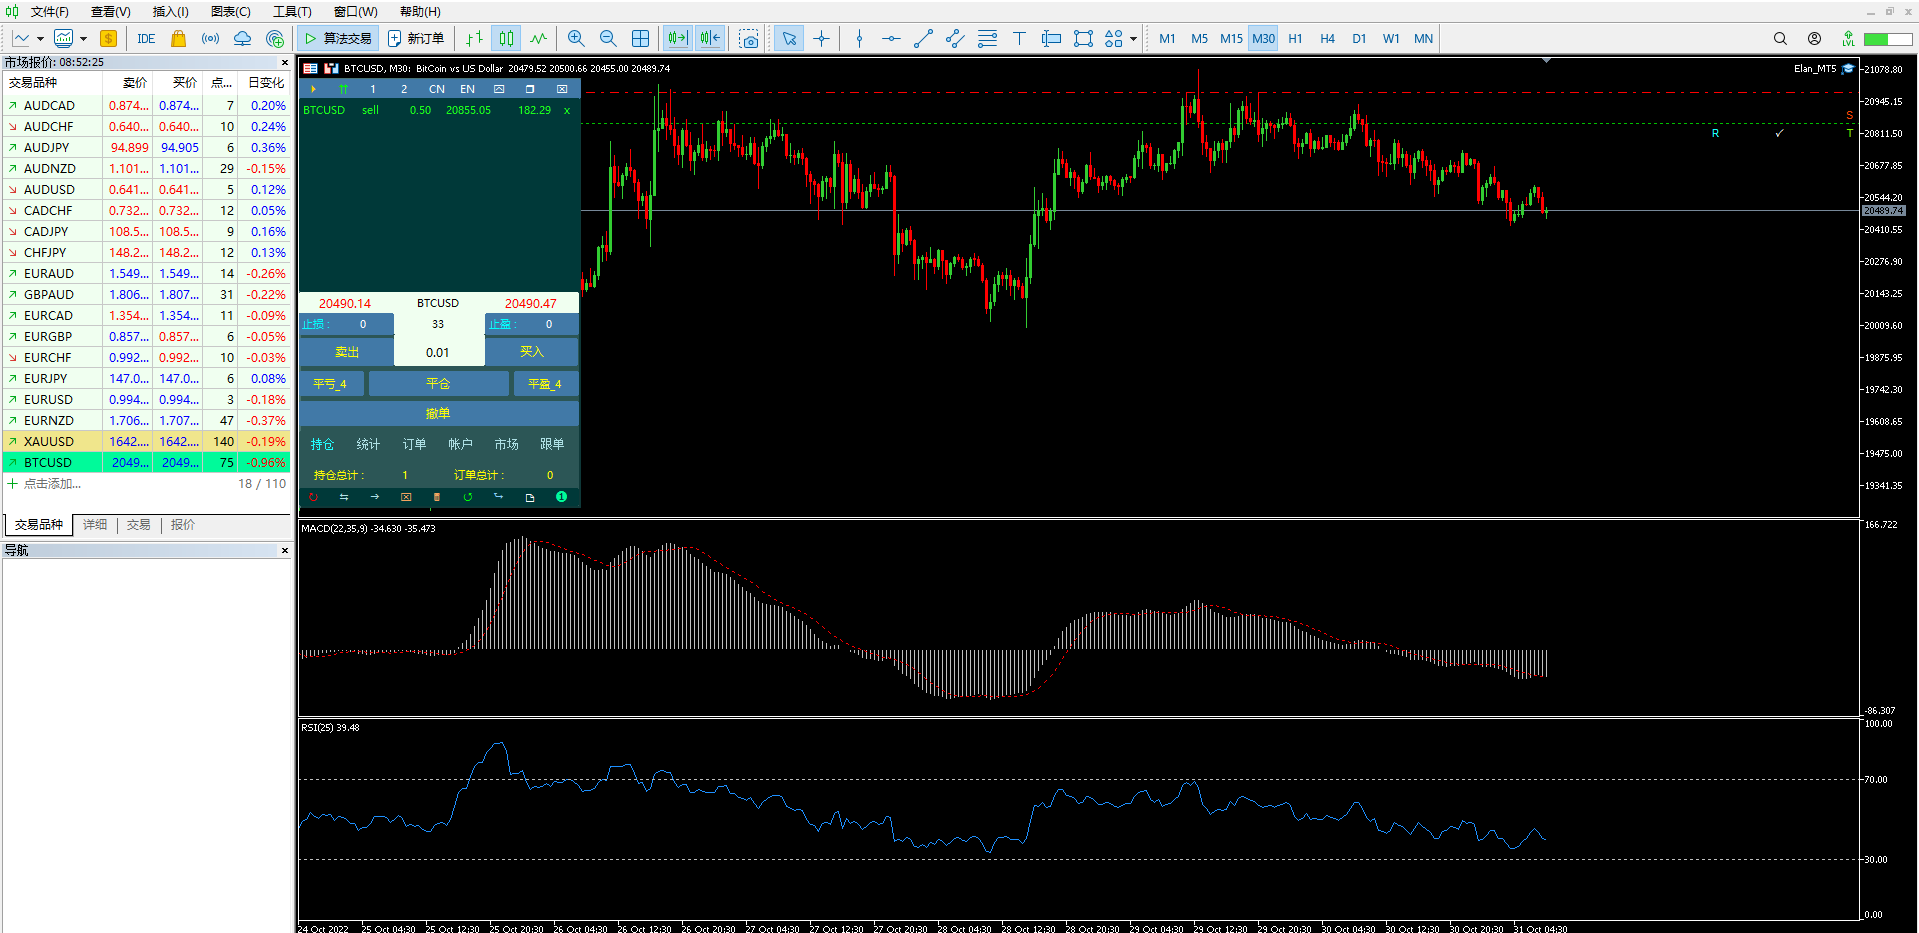This screenshot has height=933, width=1919.
Task: Click the dollar sign toolbar icon
Action: click(x=109, y=39)
